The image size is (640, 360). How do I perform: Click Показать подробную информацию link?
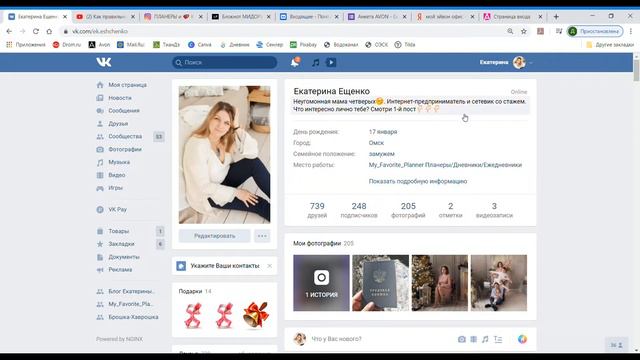(418, 181)
